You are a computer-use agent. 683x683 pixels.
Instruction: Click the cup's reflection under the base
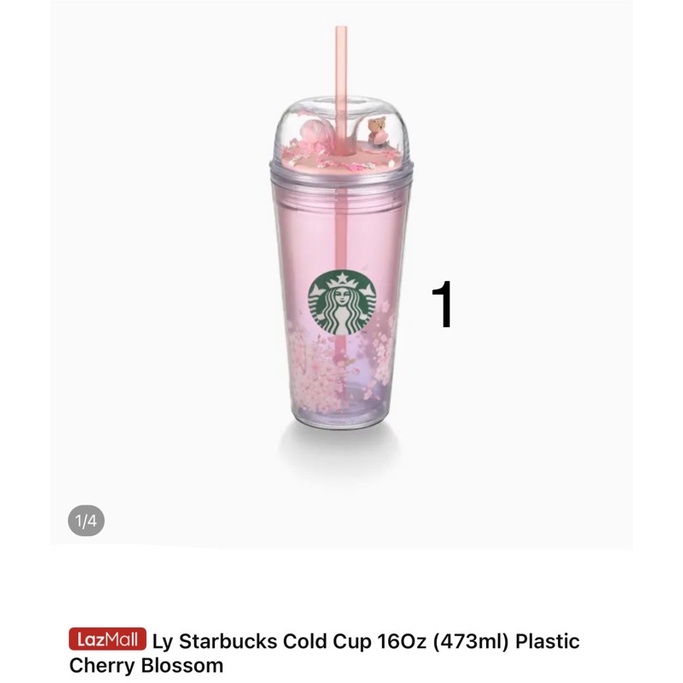340,449
